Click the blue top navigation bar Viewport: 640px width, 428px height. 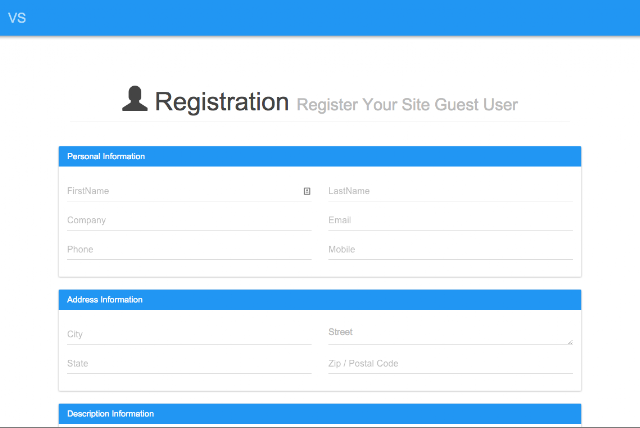(320, 18)
